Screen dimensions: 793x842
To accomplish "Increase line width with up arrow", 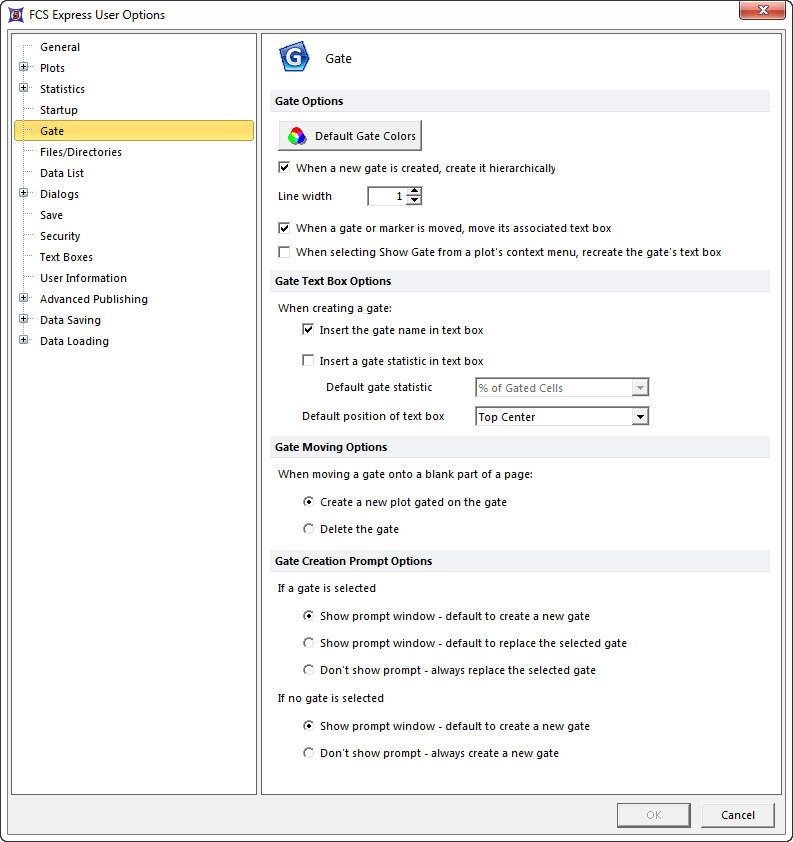I will click(414, 192).
